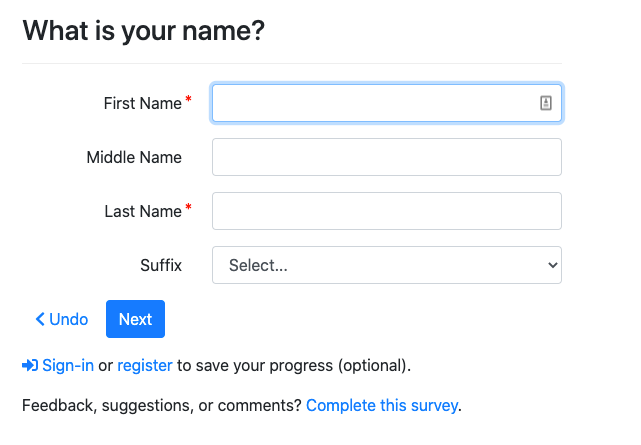The width and height of the screenshot is (641, 445).
Task: Click the "What is your name?" heading
Action: coord(143,30)
